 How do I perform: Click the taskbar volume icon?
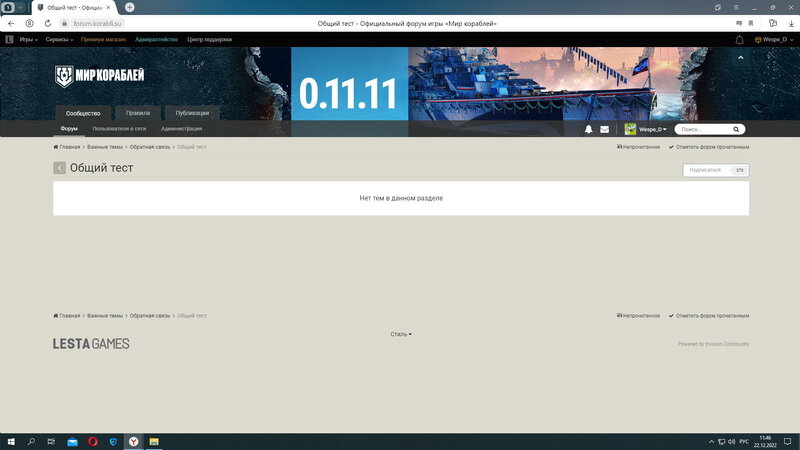pyautogui.click(x=732, y=442)
